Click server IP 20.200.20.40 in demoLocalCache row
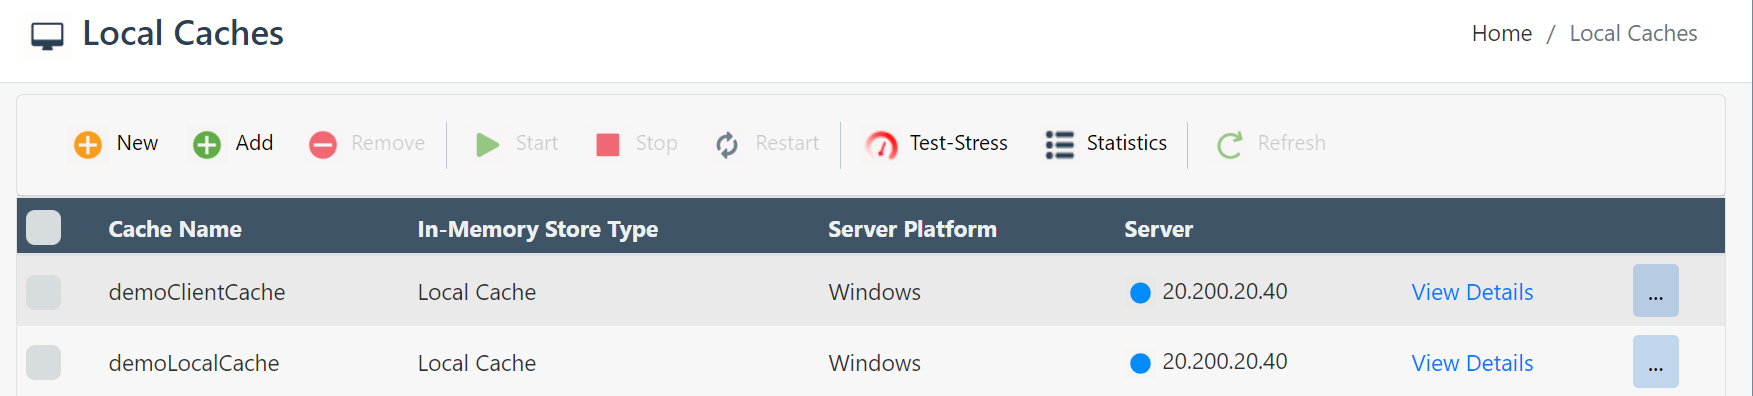The width and height of the screenshot is (1753, 396). (x=1225, y=361)
